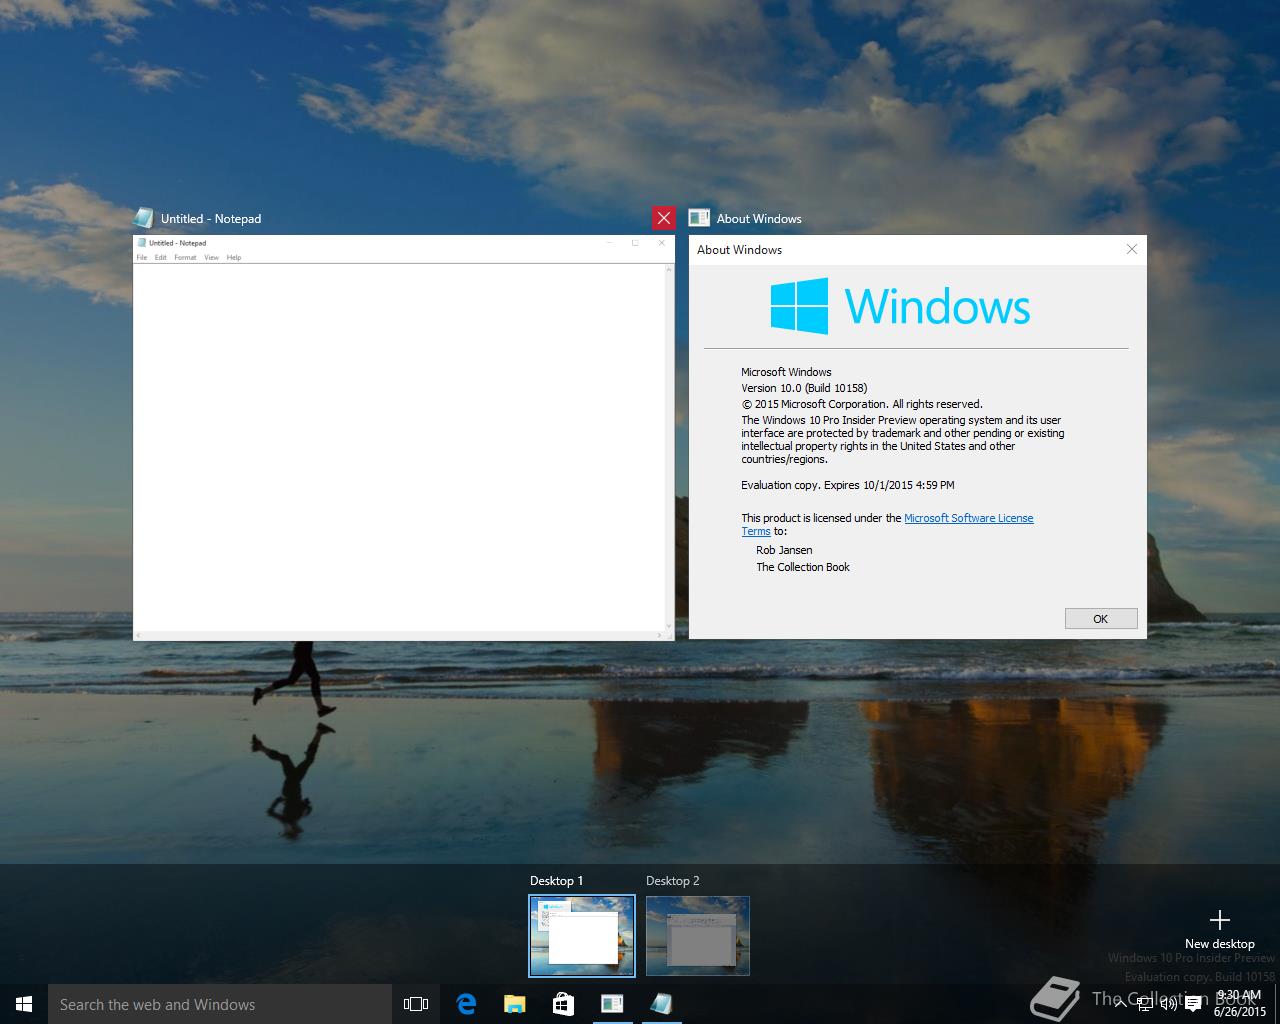Switch to Desktop 2 thumbnail
1280x1024 pixels.
click(x=698, y=935)
